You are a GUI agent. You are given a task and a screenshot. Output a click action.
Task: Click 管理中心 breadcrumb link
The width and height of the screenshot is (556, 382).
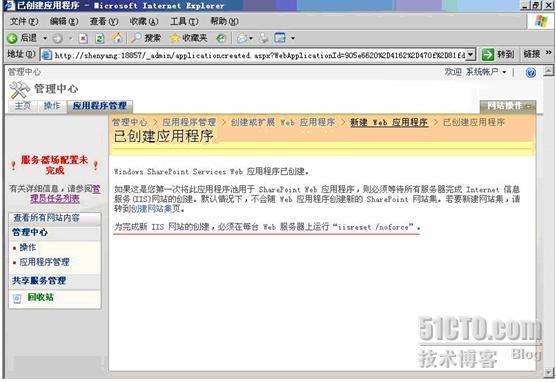[x=130, y=122]
